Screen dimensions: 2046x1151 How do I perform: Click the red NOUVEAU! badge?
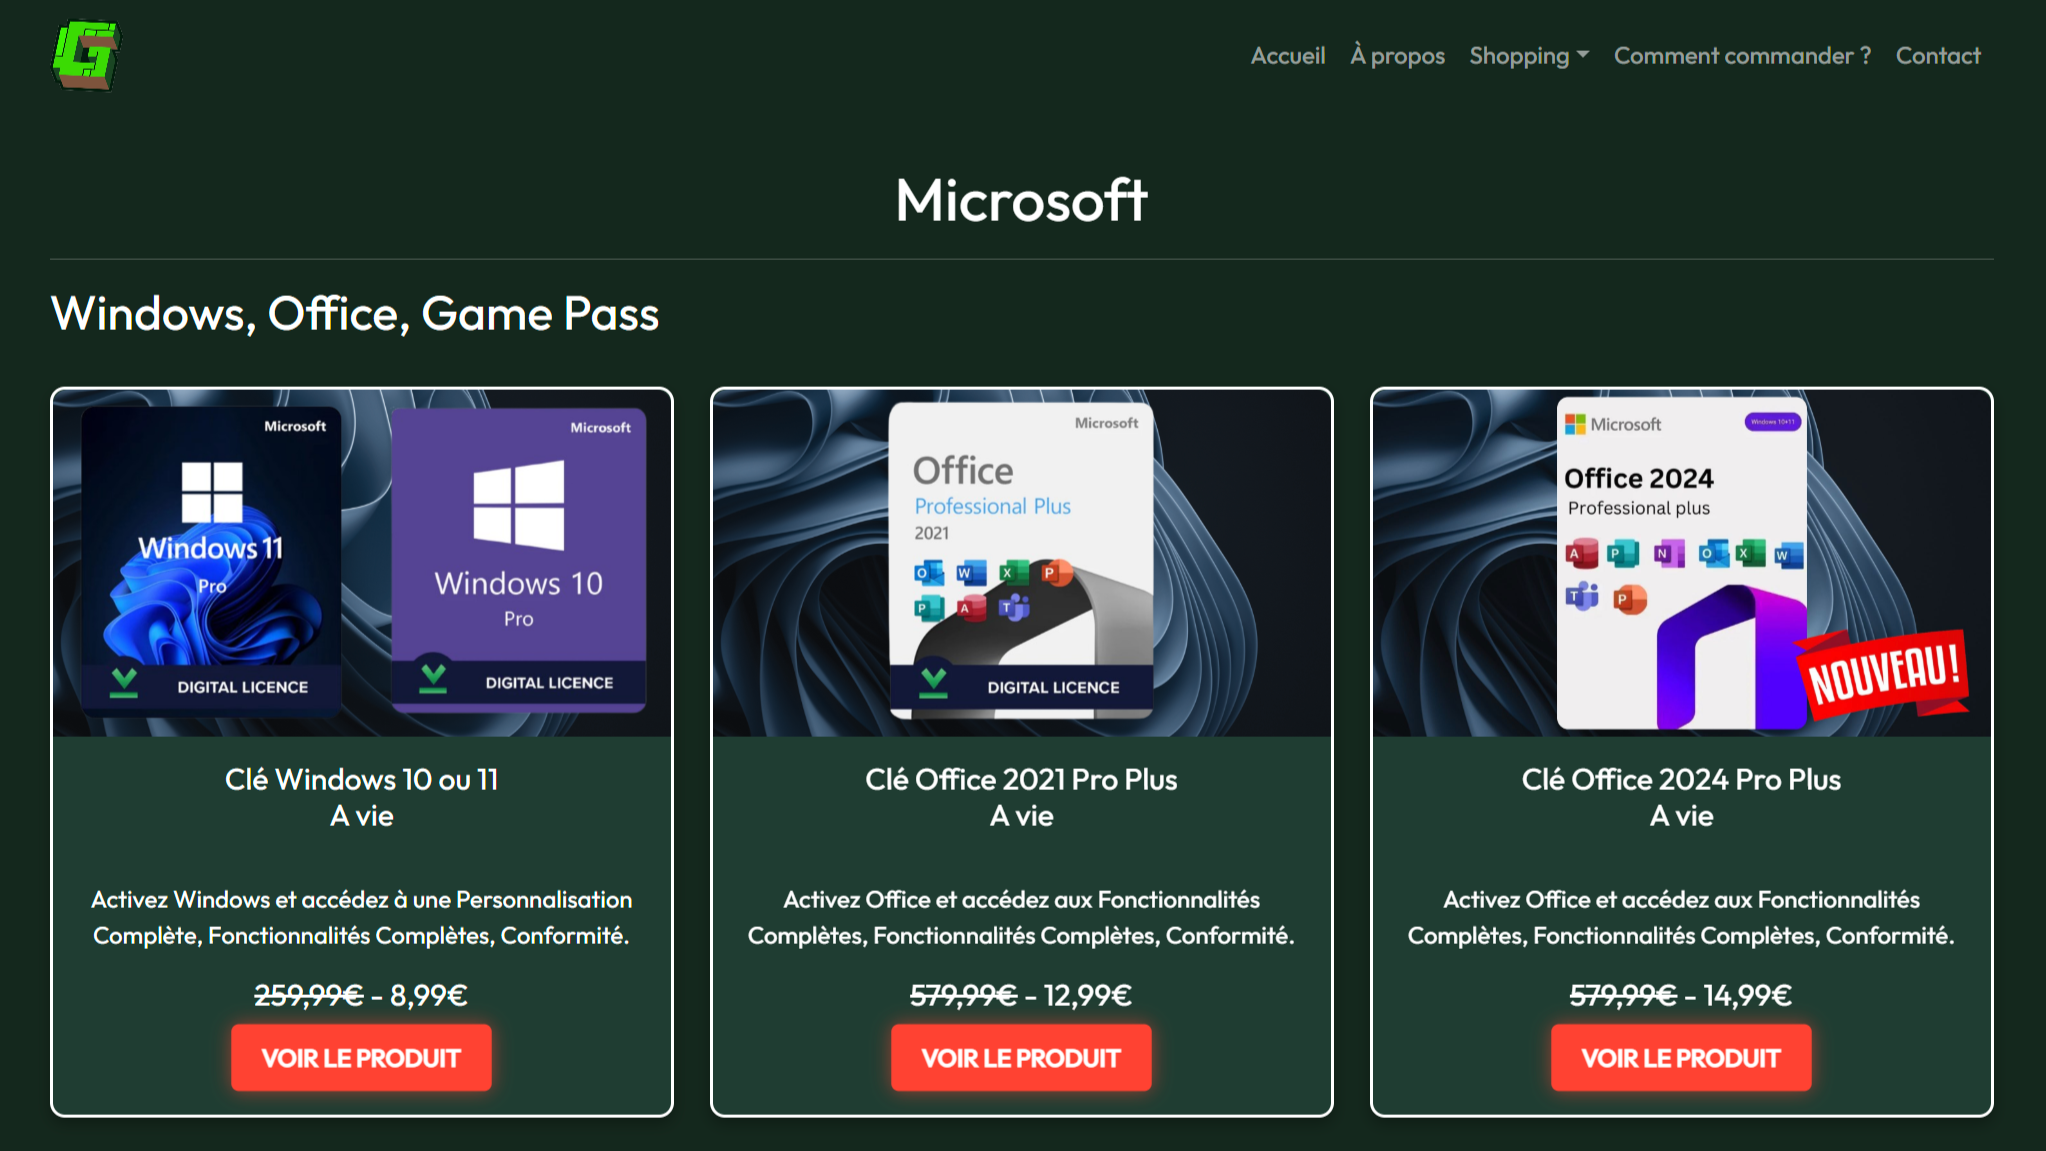(1884, 674)
